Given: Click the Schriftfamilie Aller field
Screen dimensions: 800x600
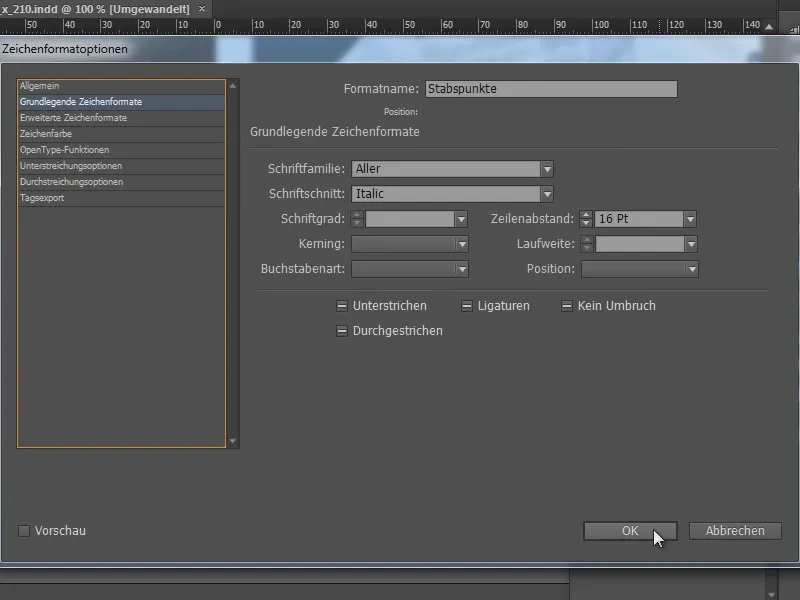Looking at the screenshot, I should 445,169.
